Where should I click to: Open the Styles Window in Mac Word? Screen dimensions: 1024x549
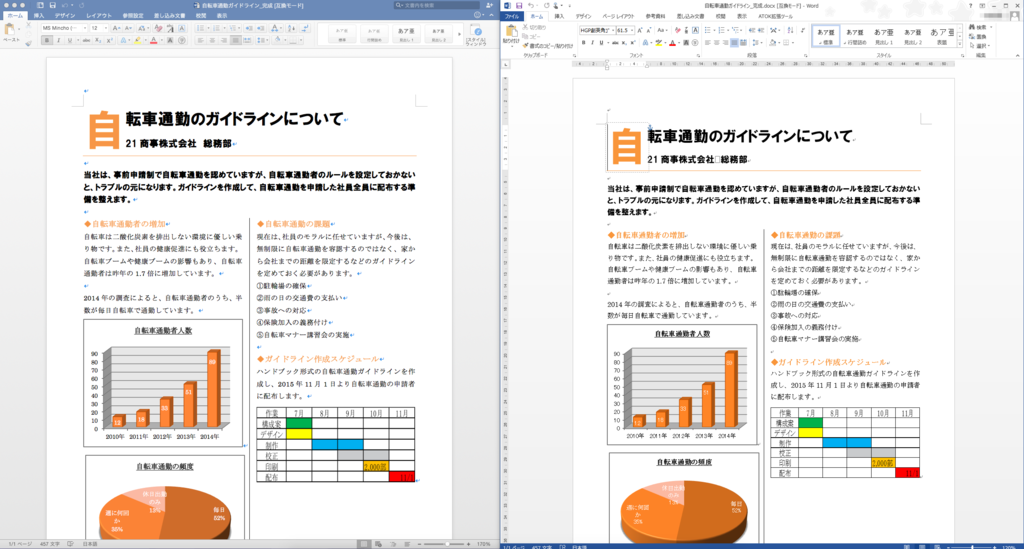click(477, 35)
